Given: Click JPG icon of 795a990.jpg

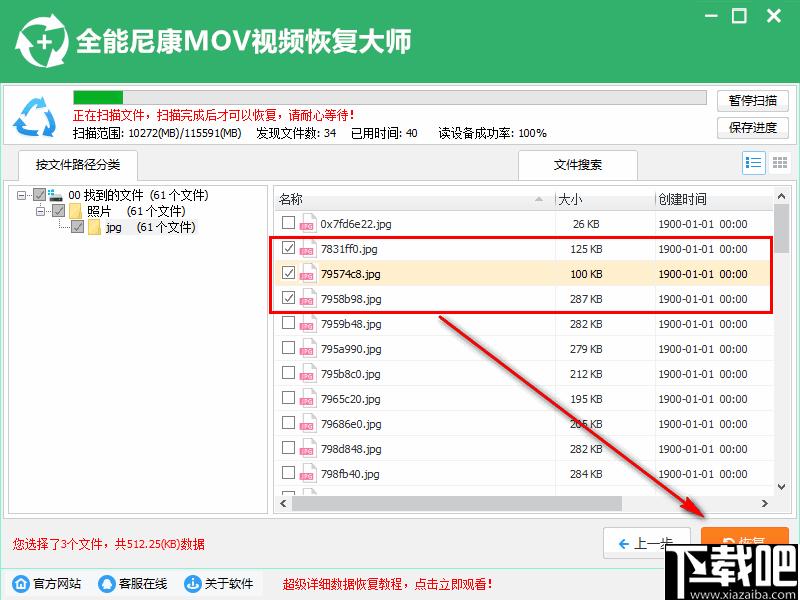Looking at the screenshot, I should coord(307,349).
